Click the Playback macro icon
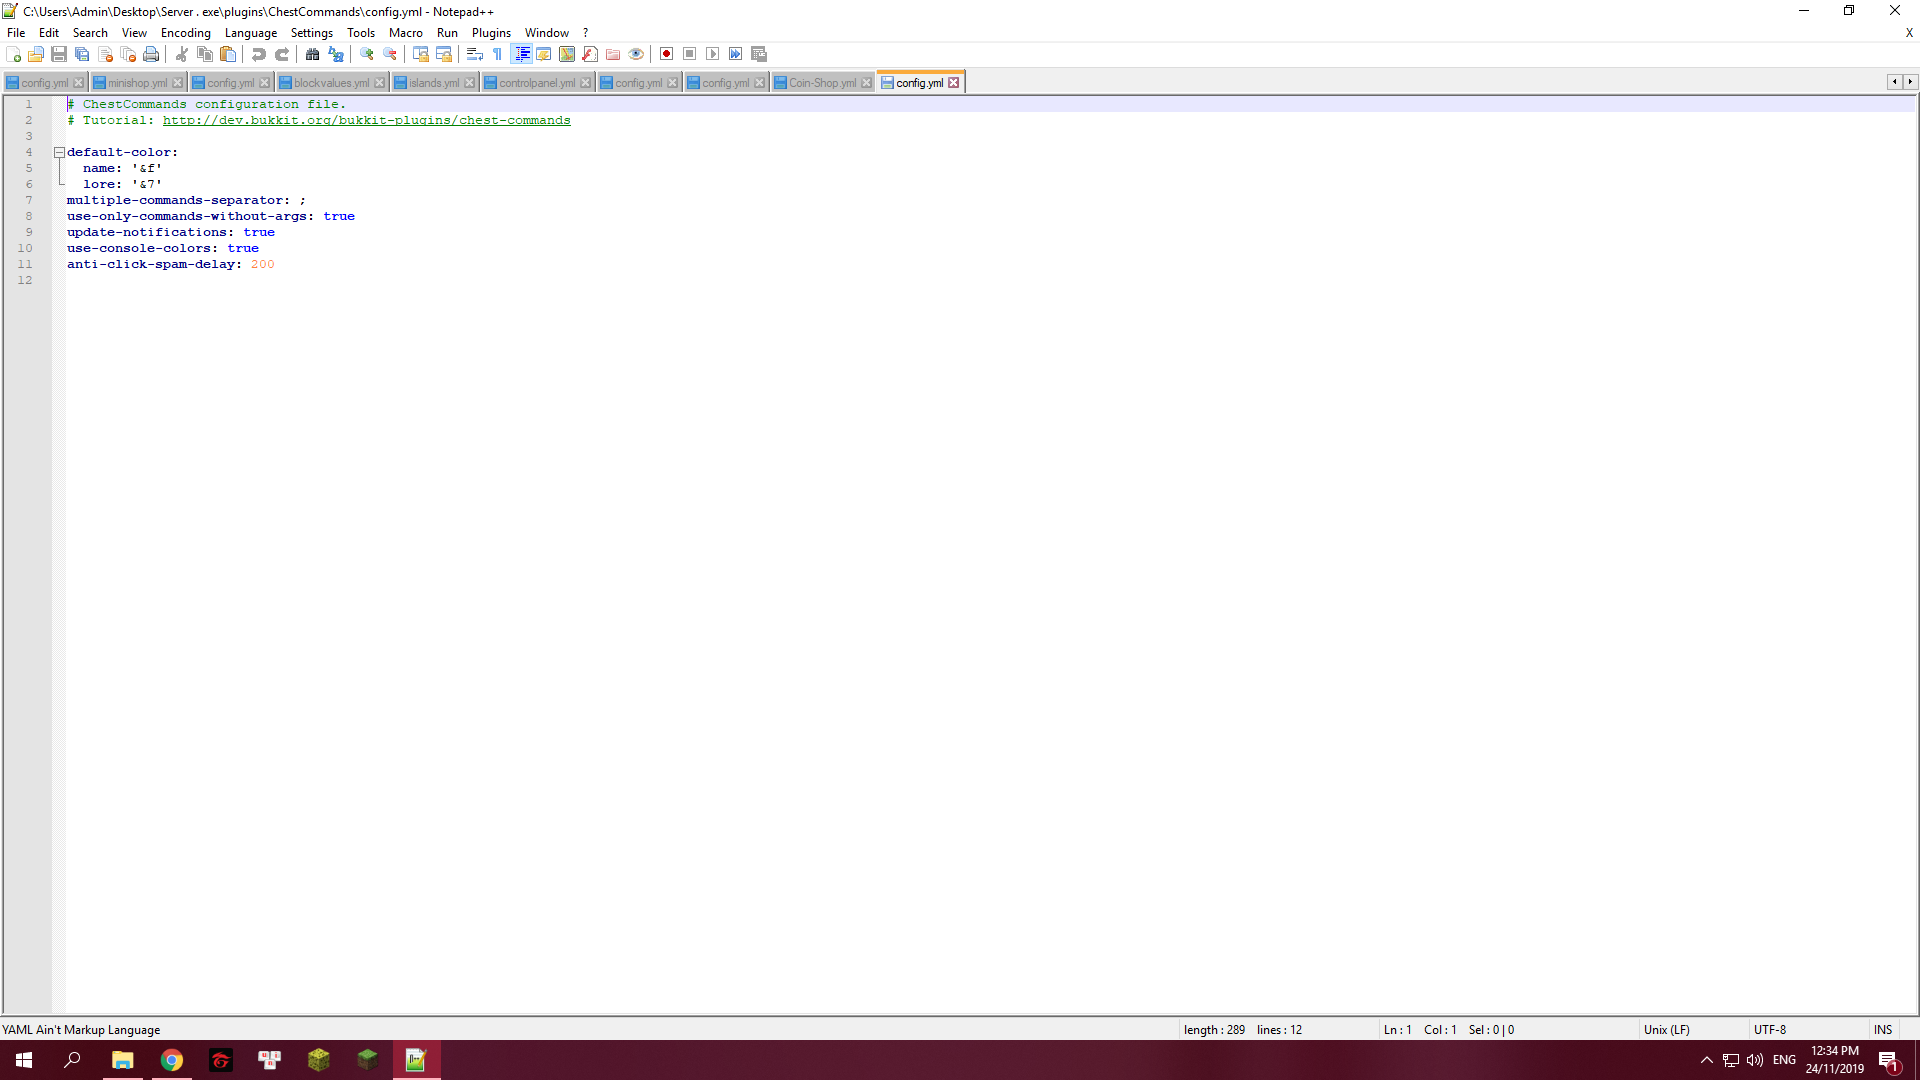Screen dimensions: 1920x1080 click(x=713, y=54)
